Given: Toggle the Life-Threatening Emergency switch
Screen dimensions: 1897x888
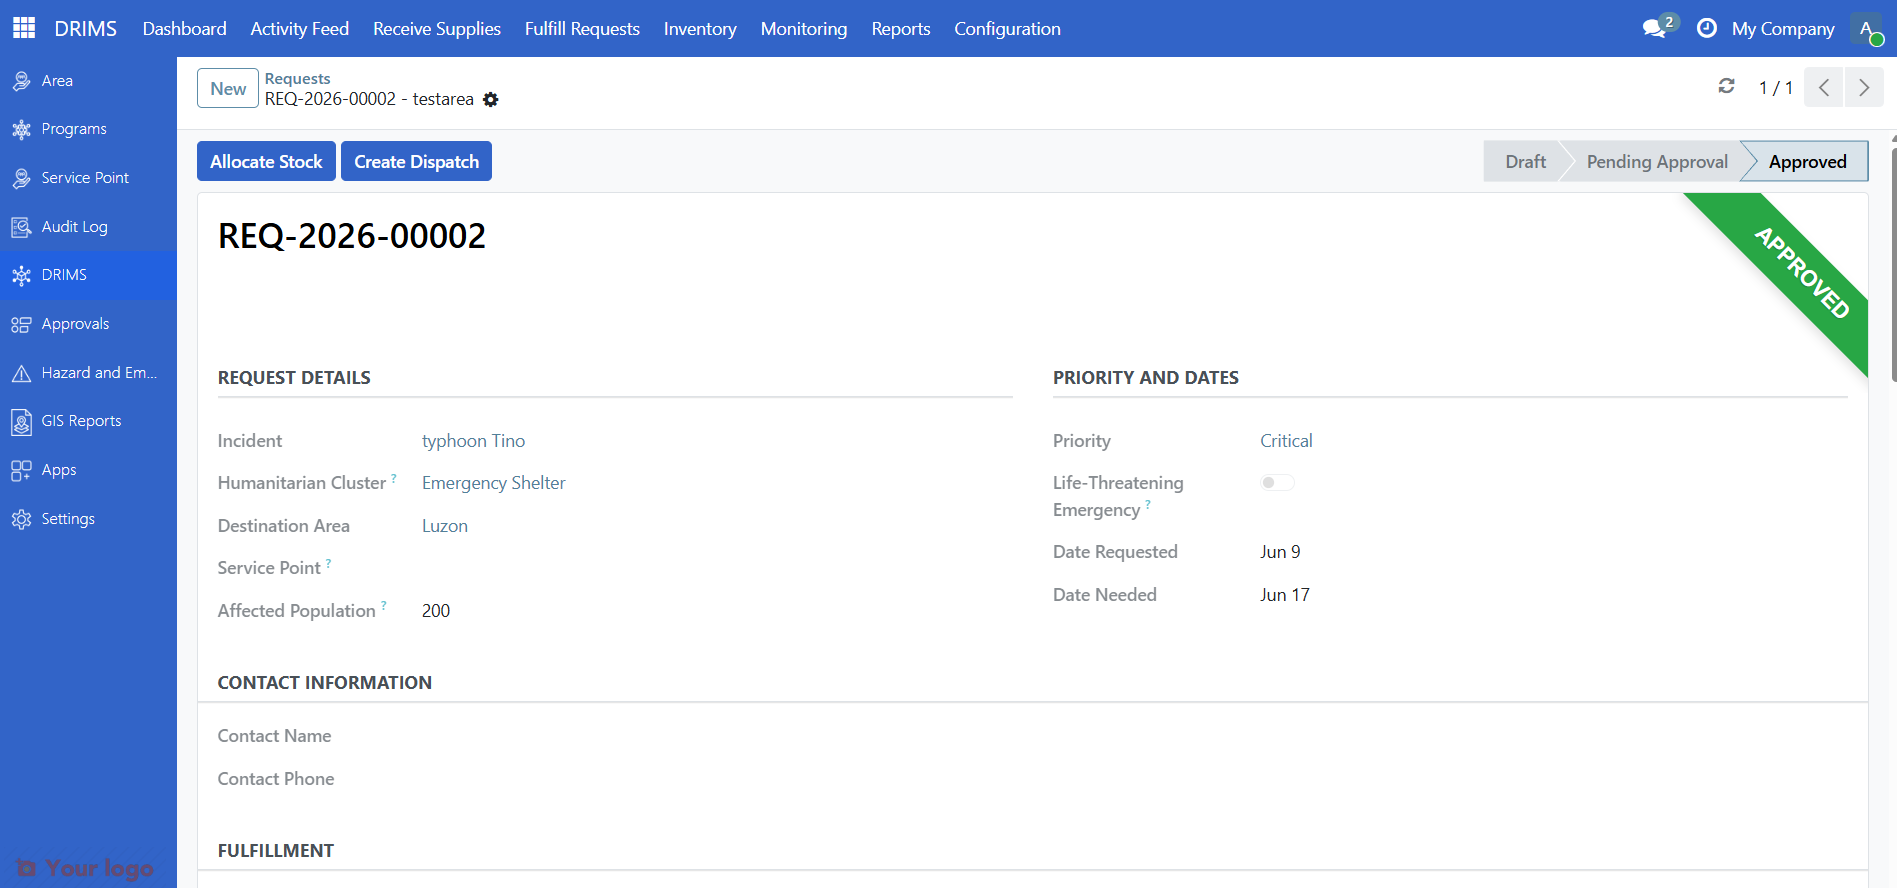Looking at the screenshot, I should [1277, 483].
